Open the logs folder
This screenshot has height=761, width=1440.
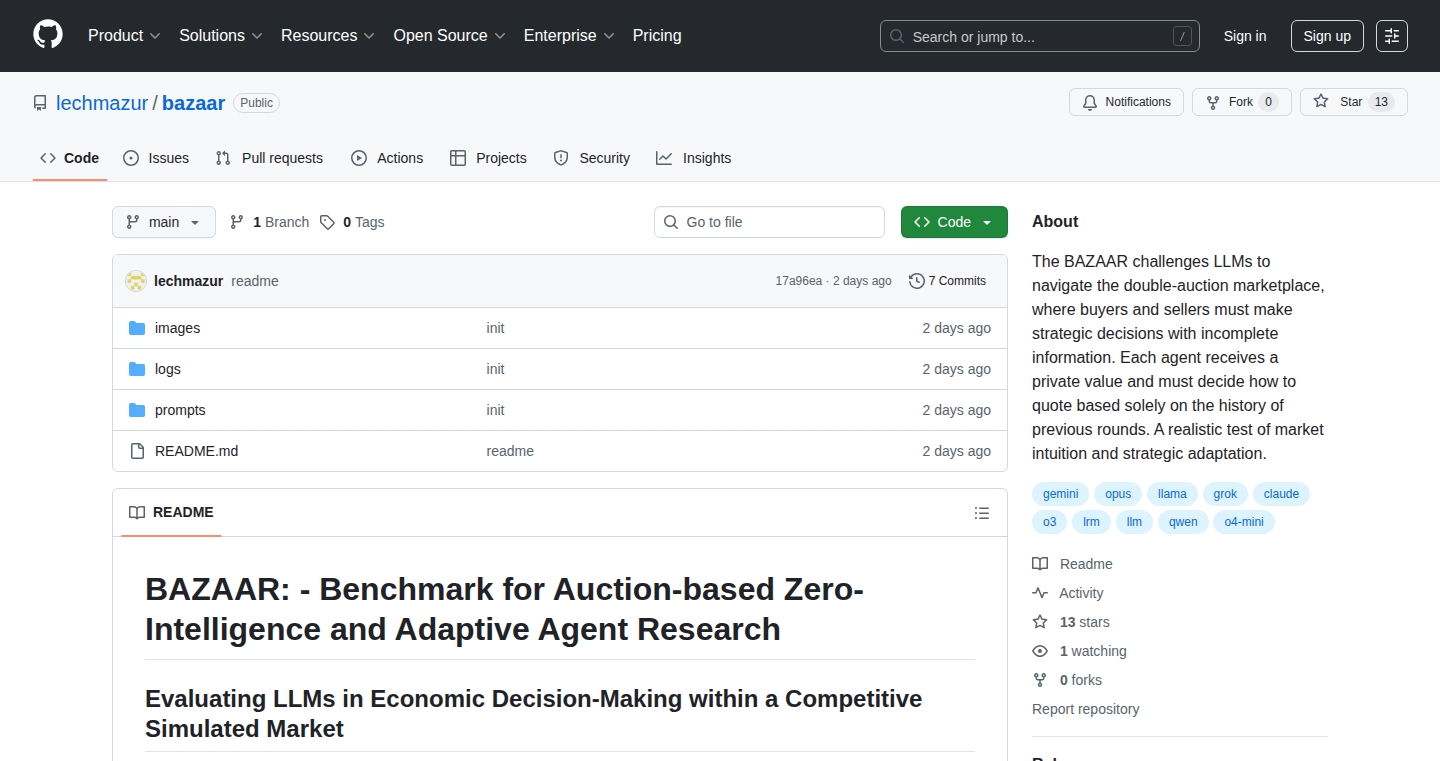(x=168, y=369)
